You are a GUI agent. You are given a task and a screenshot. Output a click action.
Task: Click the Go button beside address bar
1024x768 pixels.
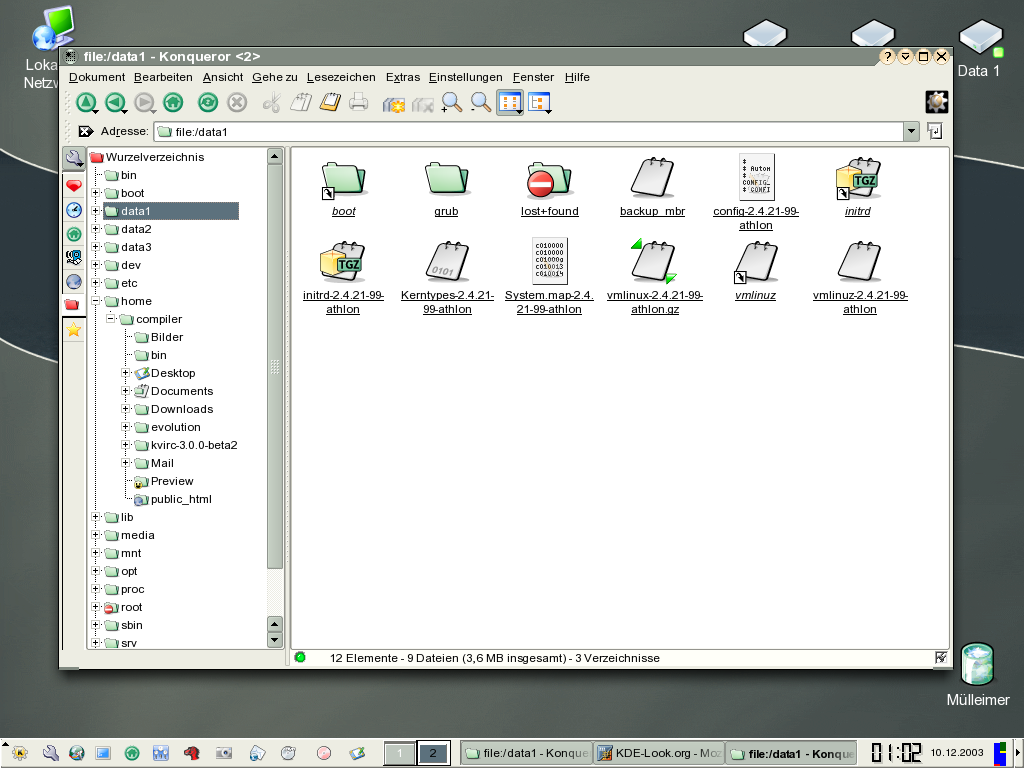935,131
